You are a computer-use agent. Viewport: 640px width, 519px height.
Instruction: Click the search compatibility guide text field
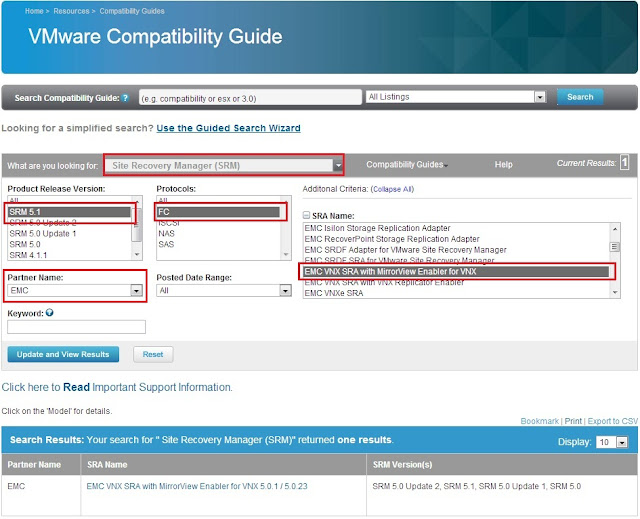point(250,98)
